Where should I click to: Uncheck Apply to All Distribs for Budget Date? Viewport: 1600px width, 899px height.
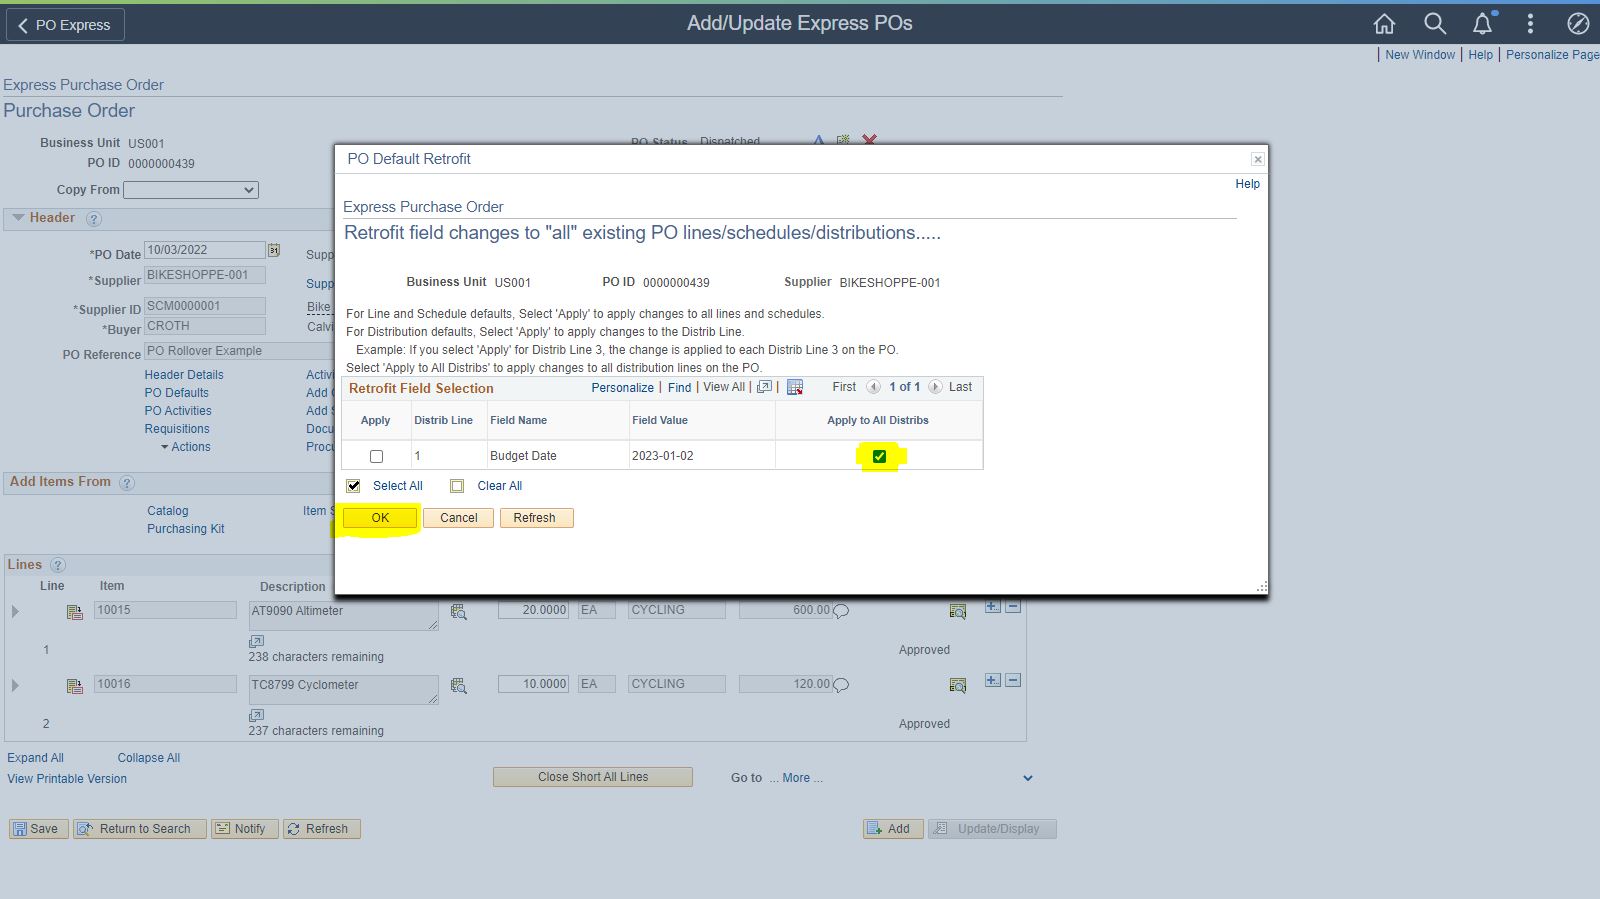(x=879, y=456)
